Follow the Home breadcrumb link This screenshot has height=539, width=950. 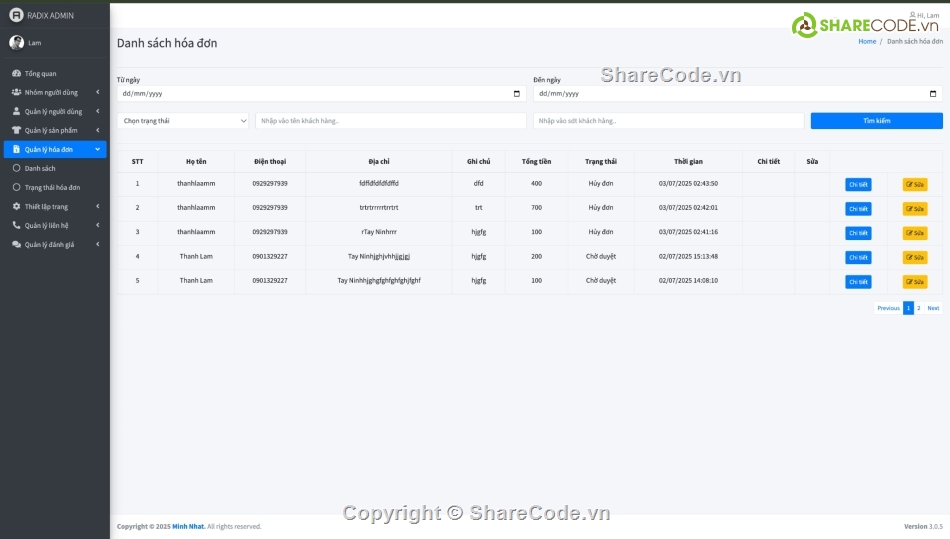(867, 41)
